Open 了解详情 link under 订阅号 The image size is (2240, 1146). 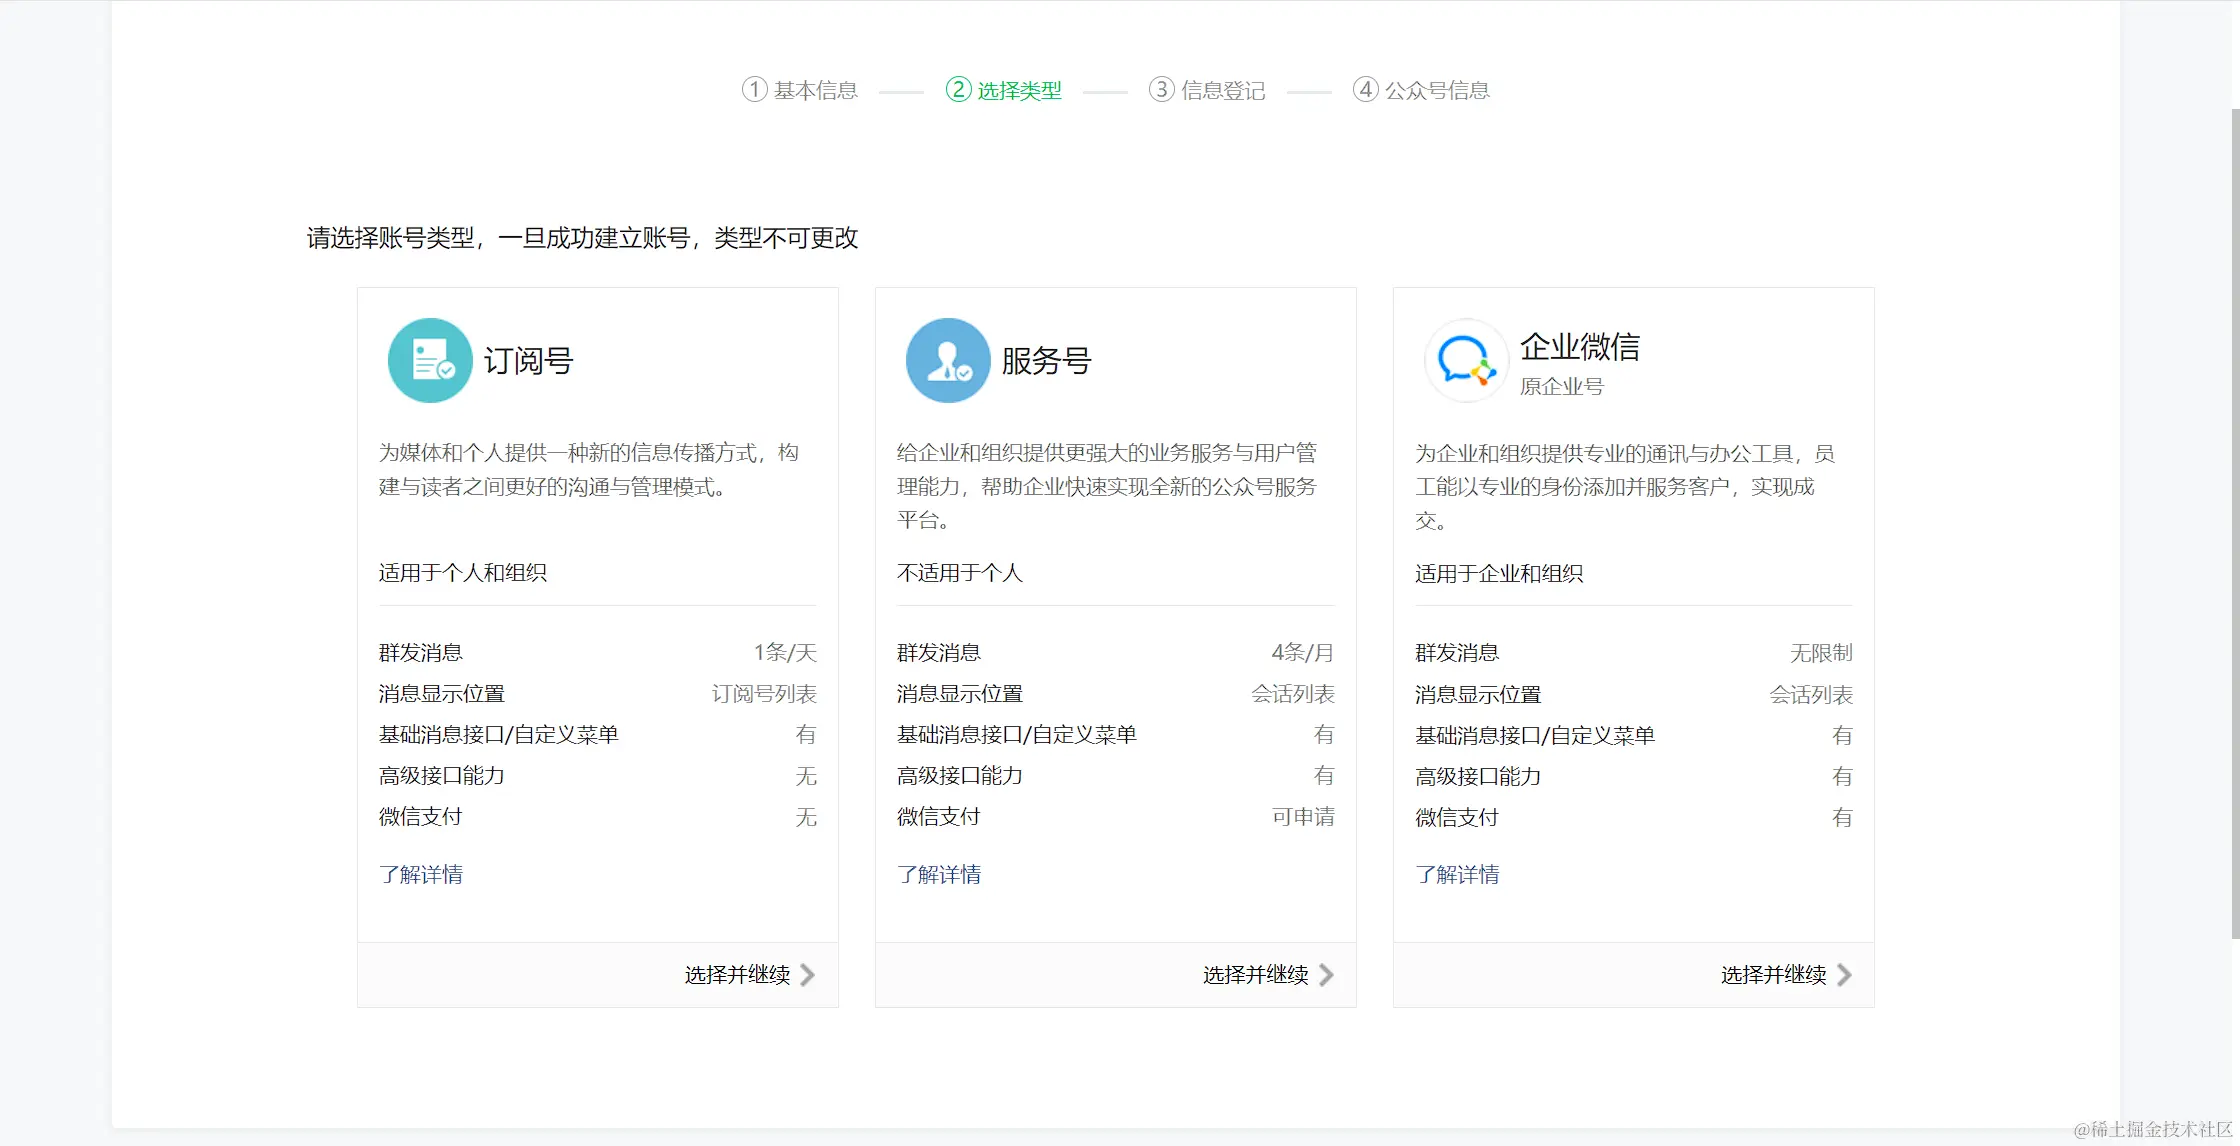click(421, 875)
